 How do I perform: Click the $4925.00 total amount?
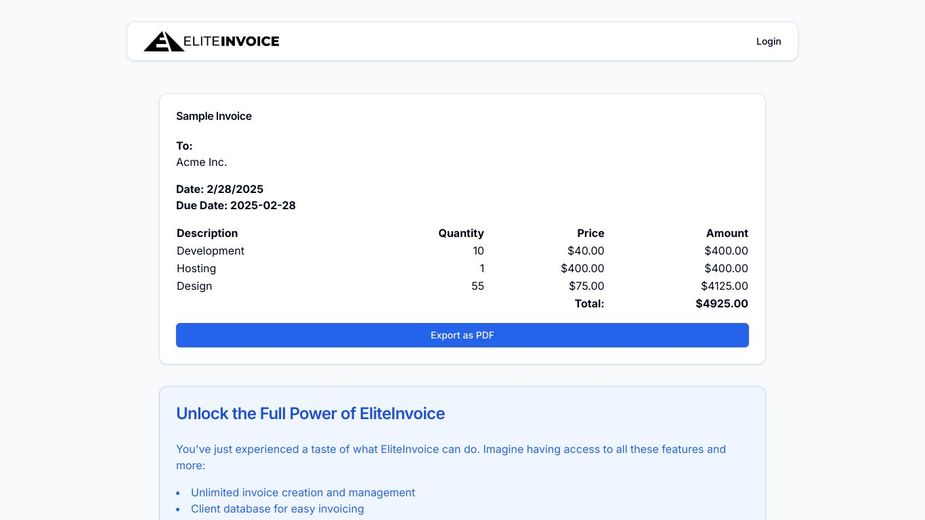721,304
